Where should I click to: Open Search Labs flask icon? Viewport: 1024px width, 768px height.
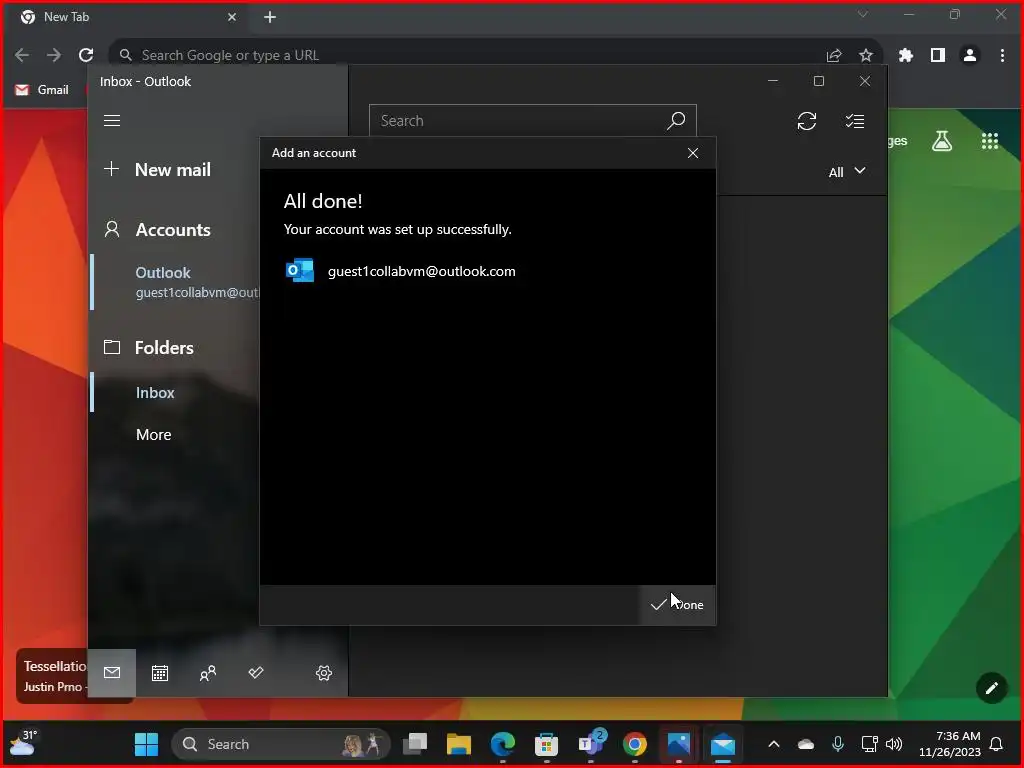coord(942,140)
